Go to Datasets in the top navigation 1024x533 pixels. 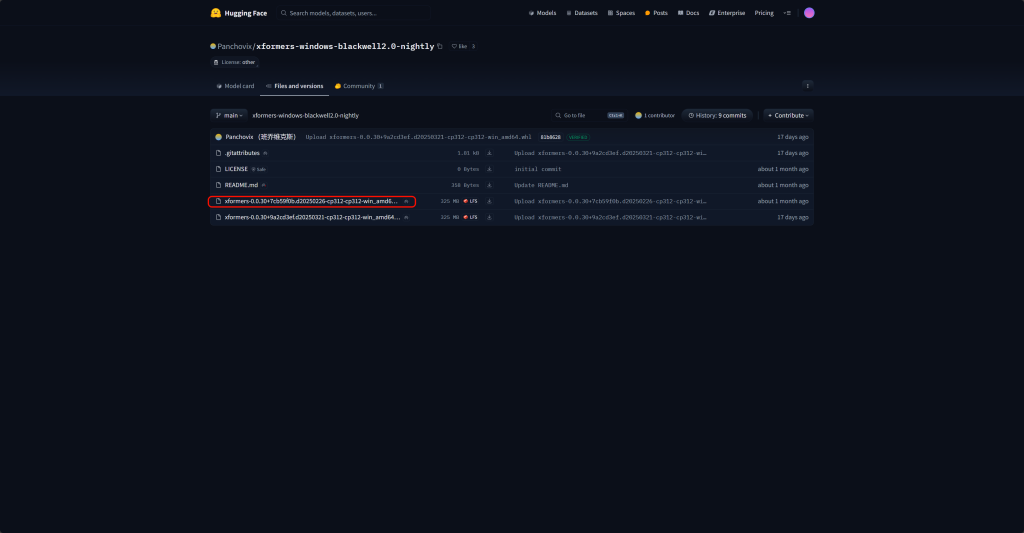pyautogui.click(x=582, y=13)
